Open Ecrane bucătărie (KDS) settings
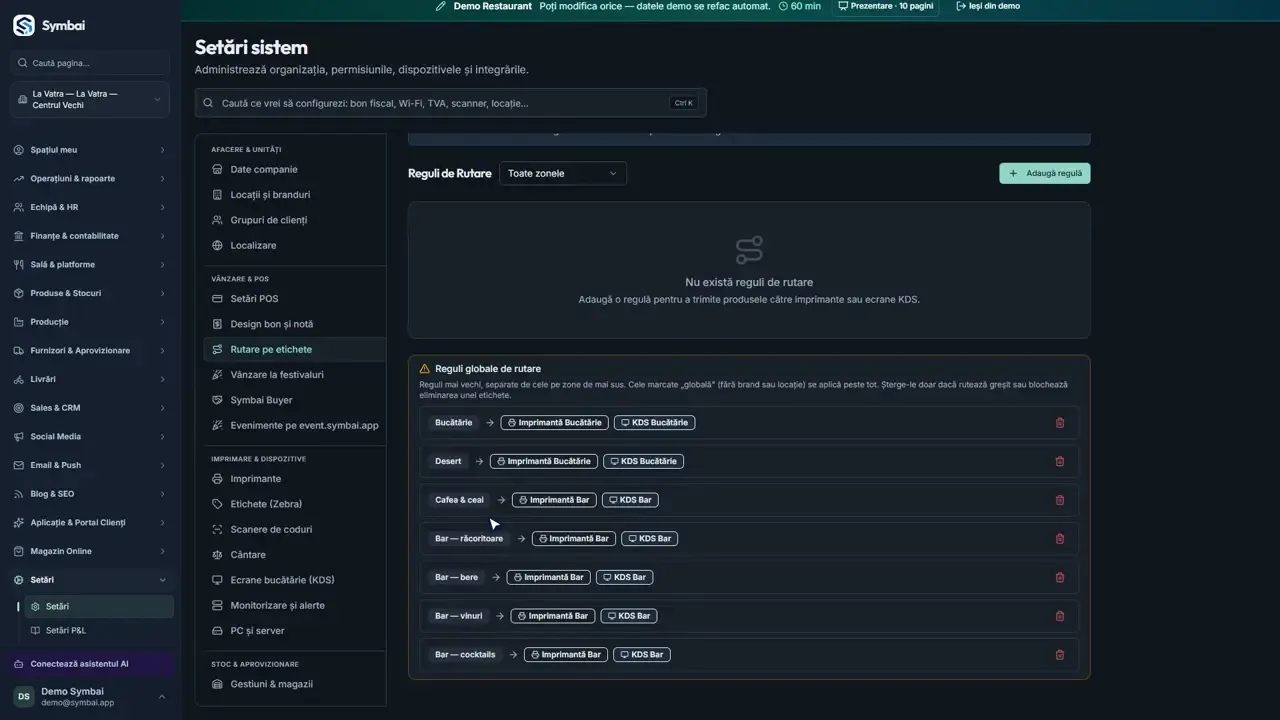The height and width of the screenshot is (720, 1280). [282, 580]
